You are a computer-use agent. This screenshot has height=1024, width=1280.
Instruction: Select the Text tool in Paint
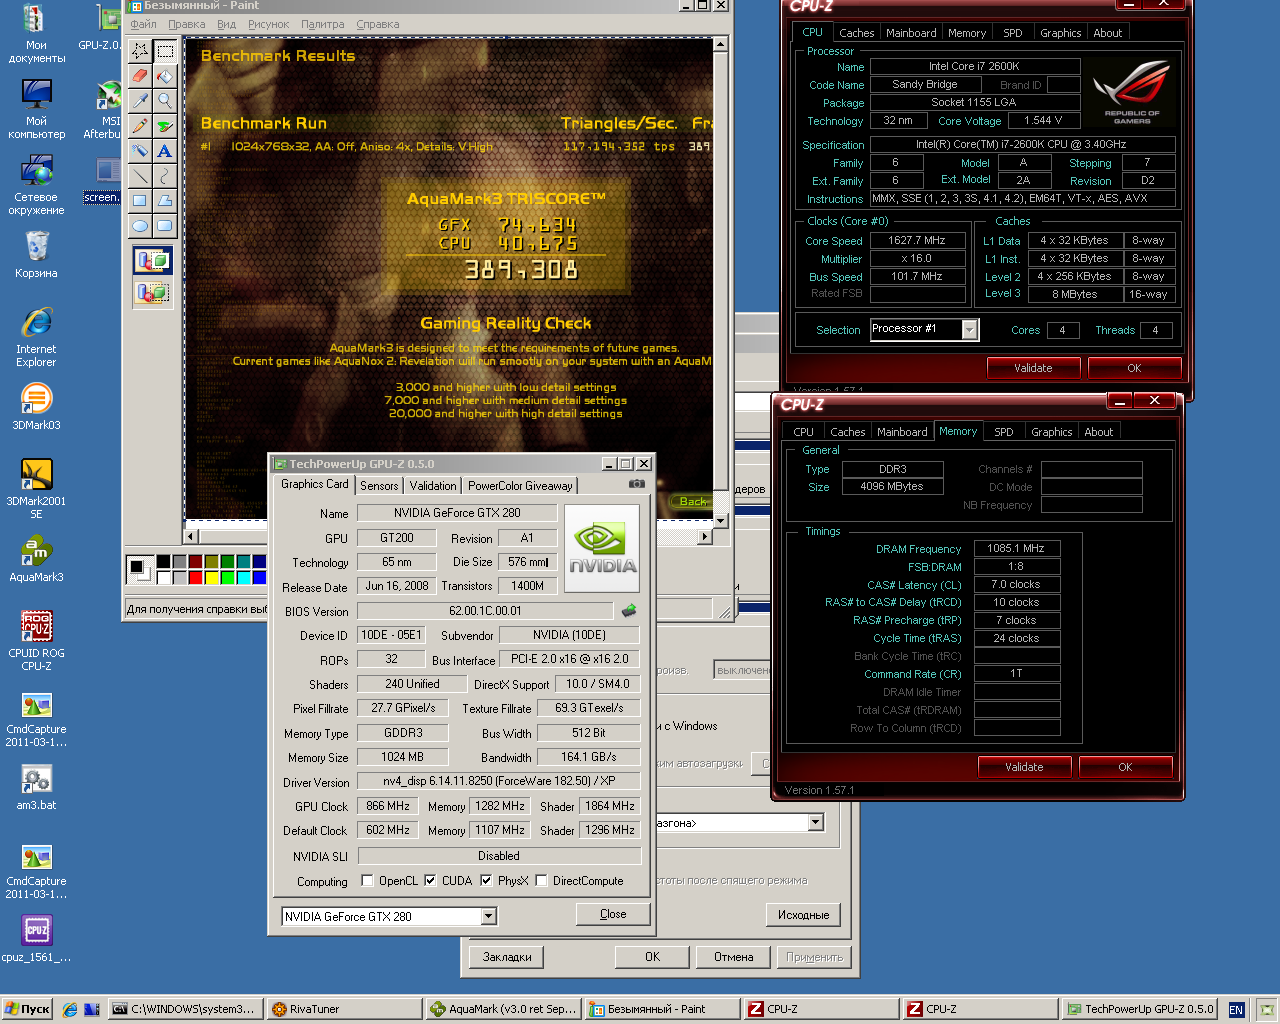click(x=165, y=150)
